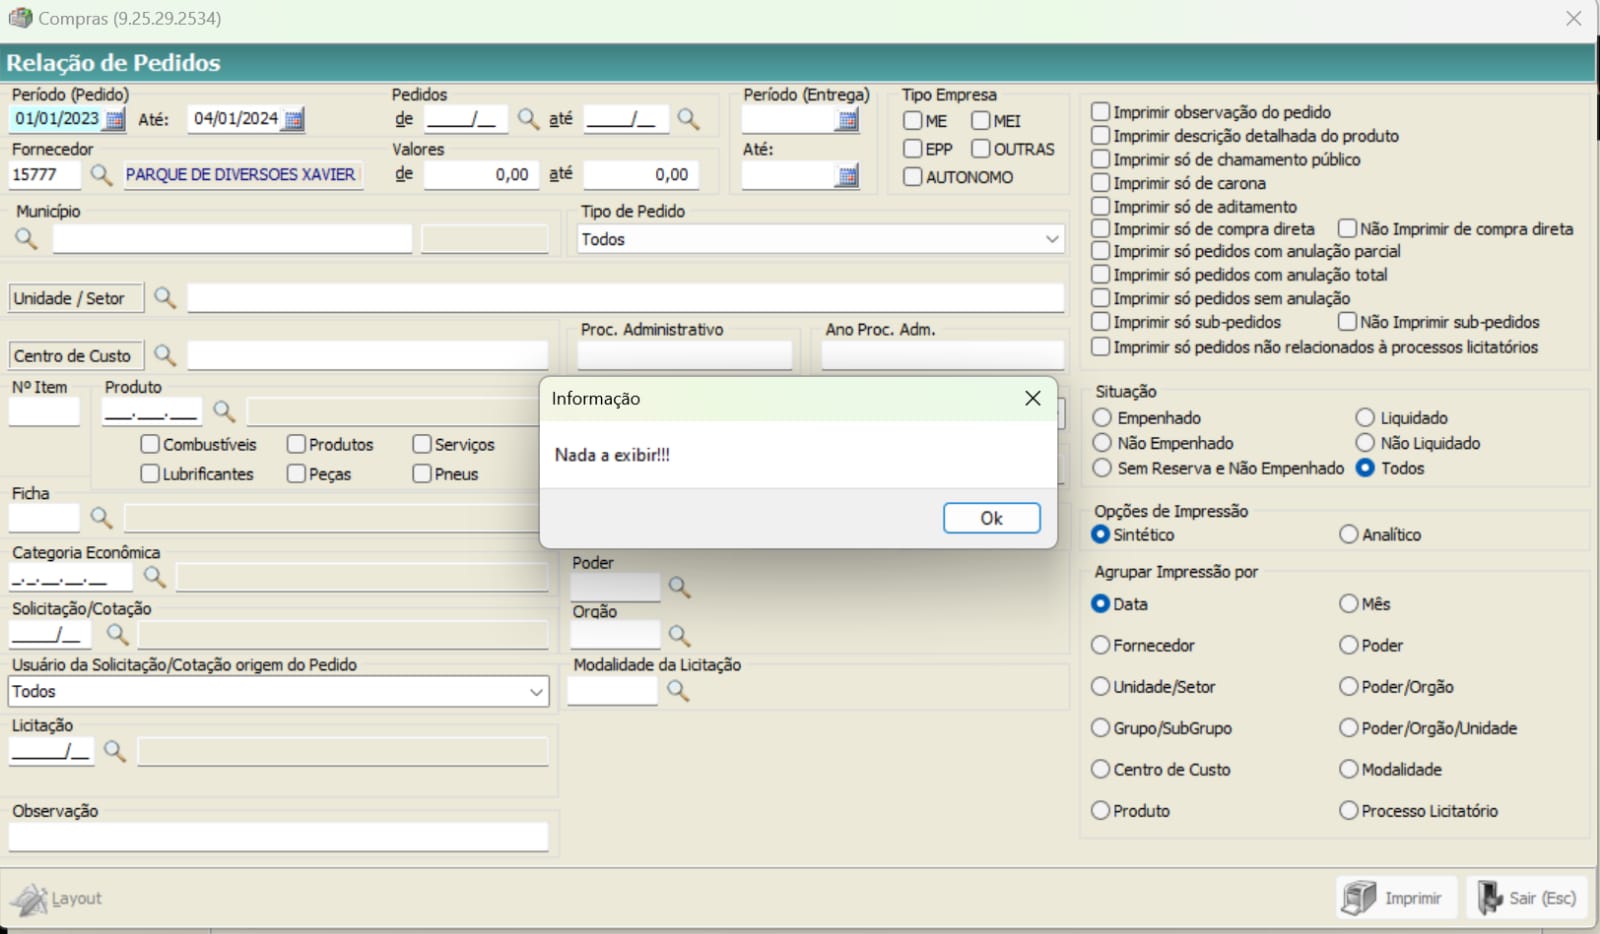1600x934 pixels.
Task: Click the Município search magnifier icon
Action: (26, 239)
